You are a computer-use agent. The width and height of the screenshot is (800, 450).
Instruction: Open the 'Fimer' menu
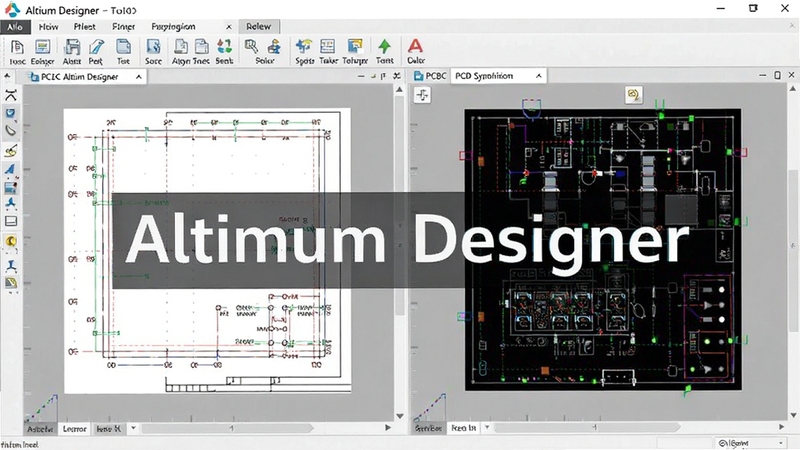[x=123, y=27]
